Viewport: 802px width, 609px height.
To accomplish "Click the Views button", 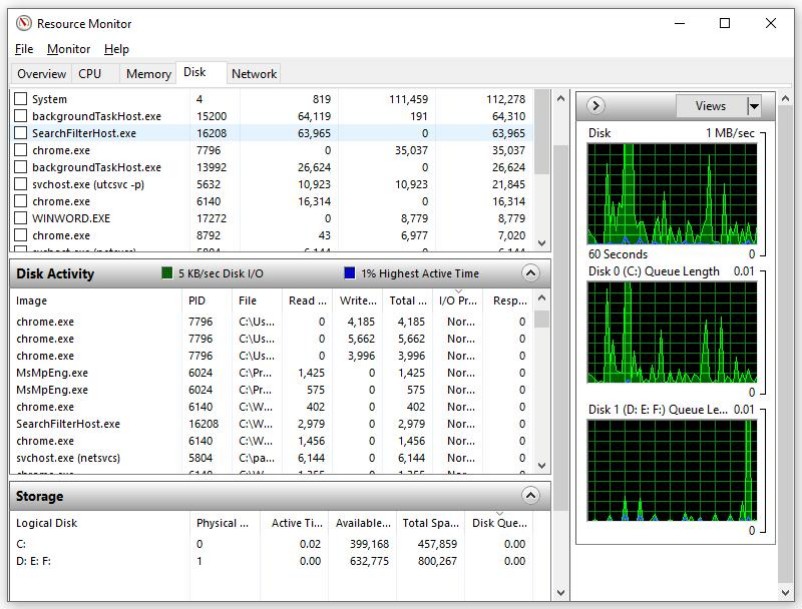I will point(711,106).
